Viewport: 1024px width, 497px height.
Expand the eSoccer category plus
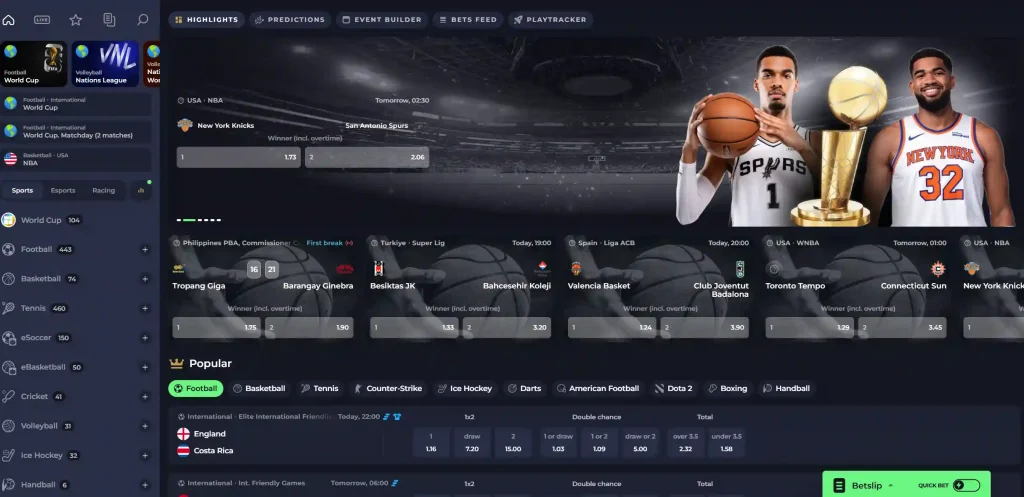click(x=145, y=338)
